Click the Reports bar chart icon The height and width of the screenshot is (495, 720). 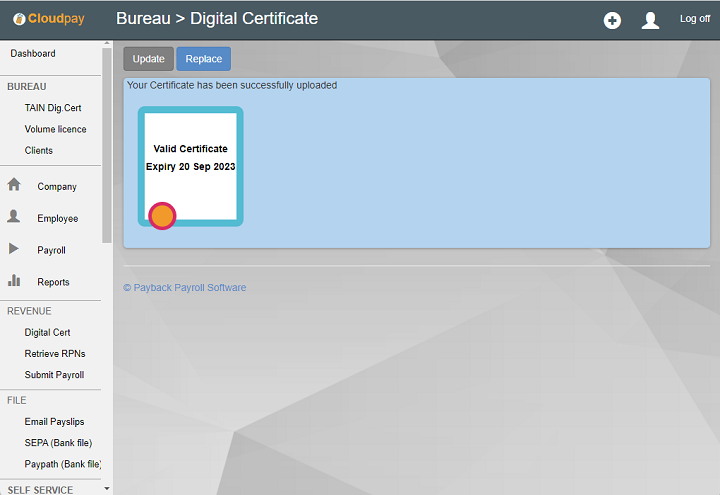14,281
